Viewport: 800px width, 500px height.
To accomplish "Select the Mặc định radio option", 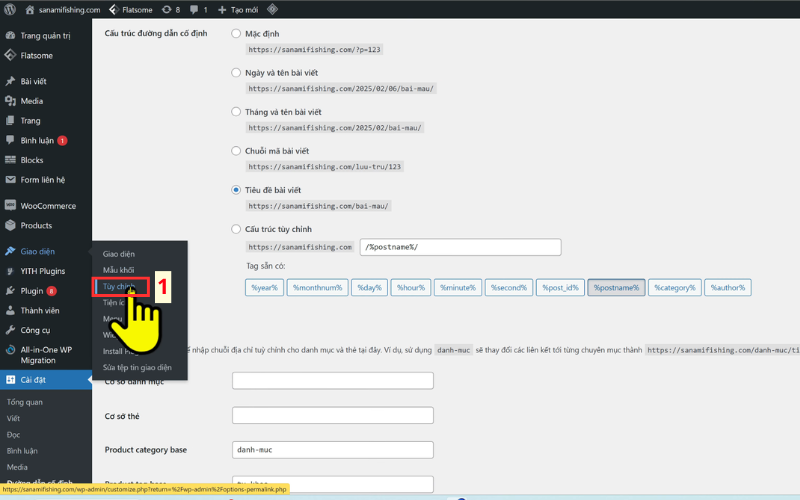I will (236, 34).
